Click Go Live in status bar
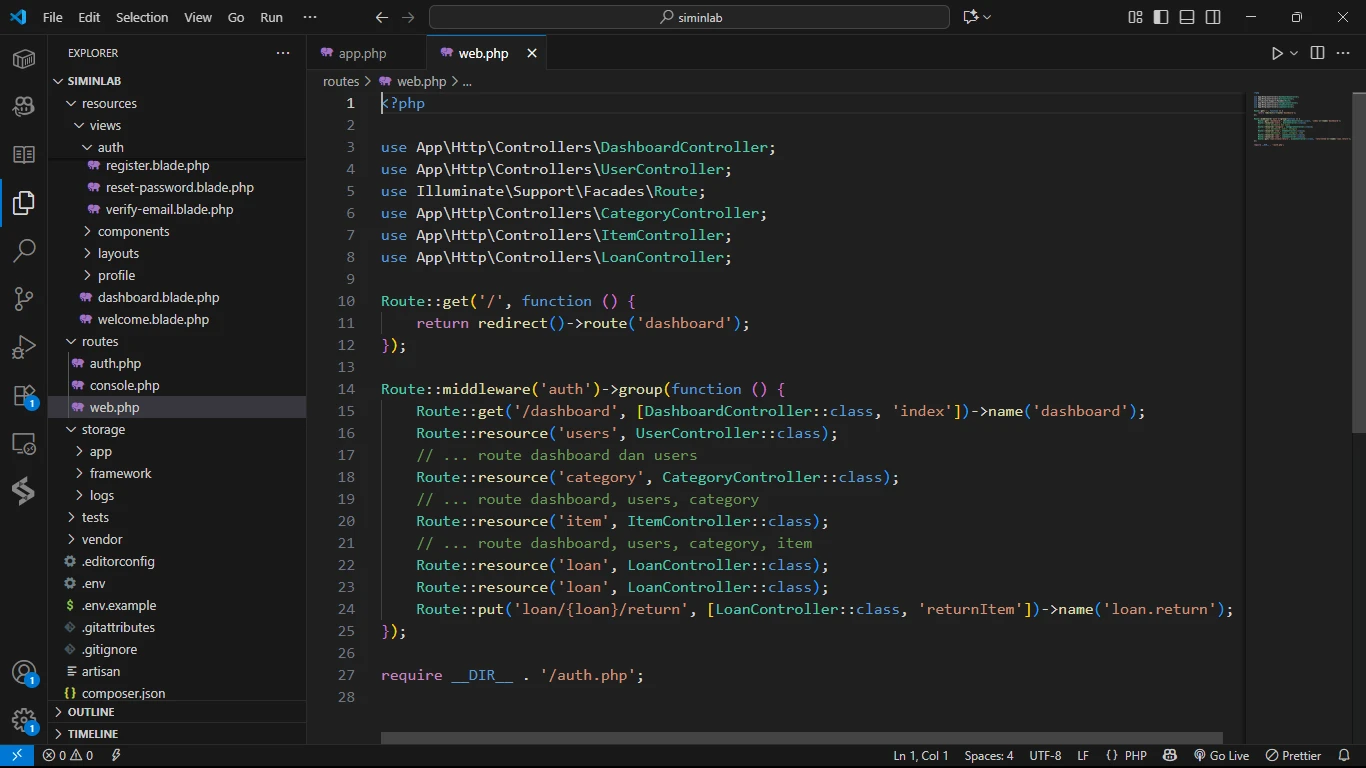The height and width of the screenshot is (768, 1366). pyautogui.click(x=1221, y=755)
